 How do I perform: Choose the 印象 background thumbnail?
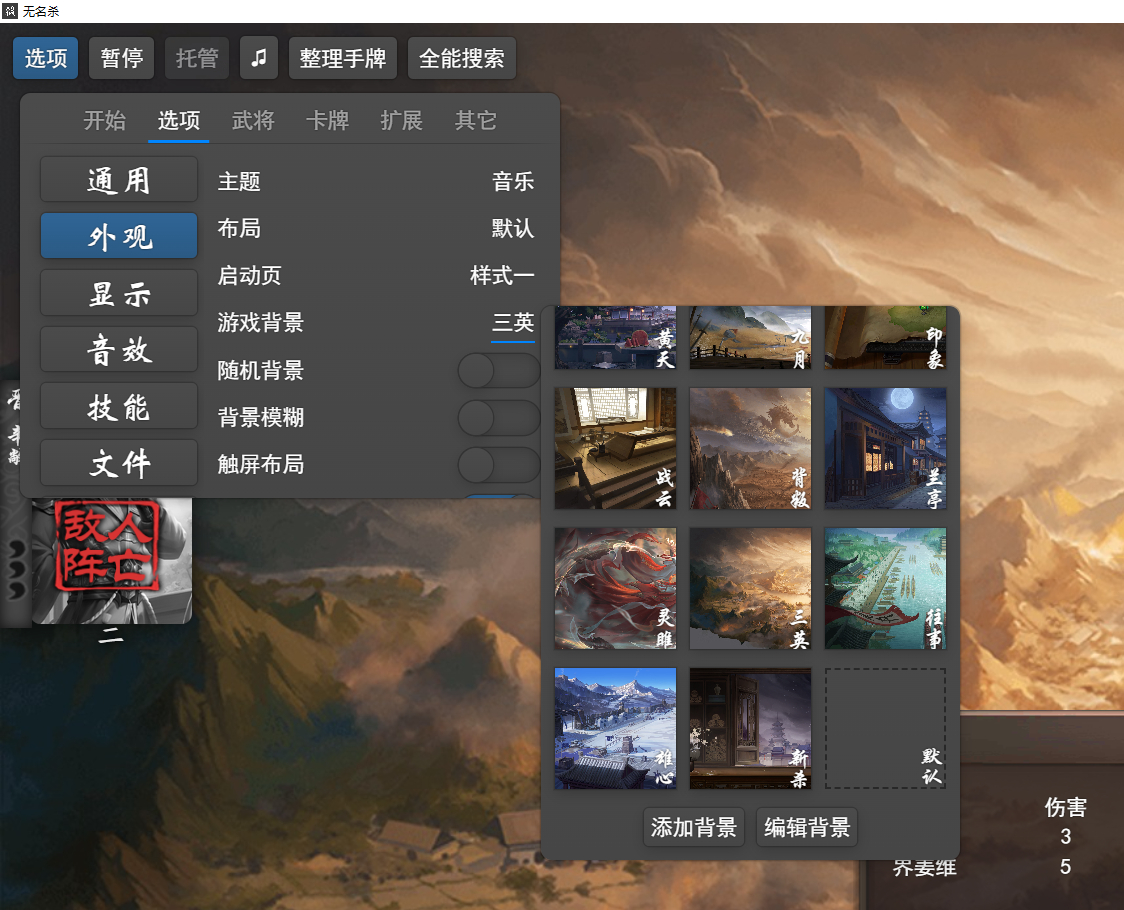[885, 338]
